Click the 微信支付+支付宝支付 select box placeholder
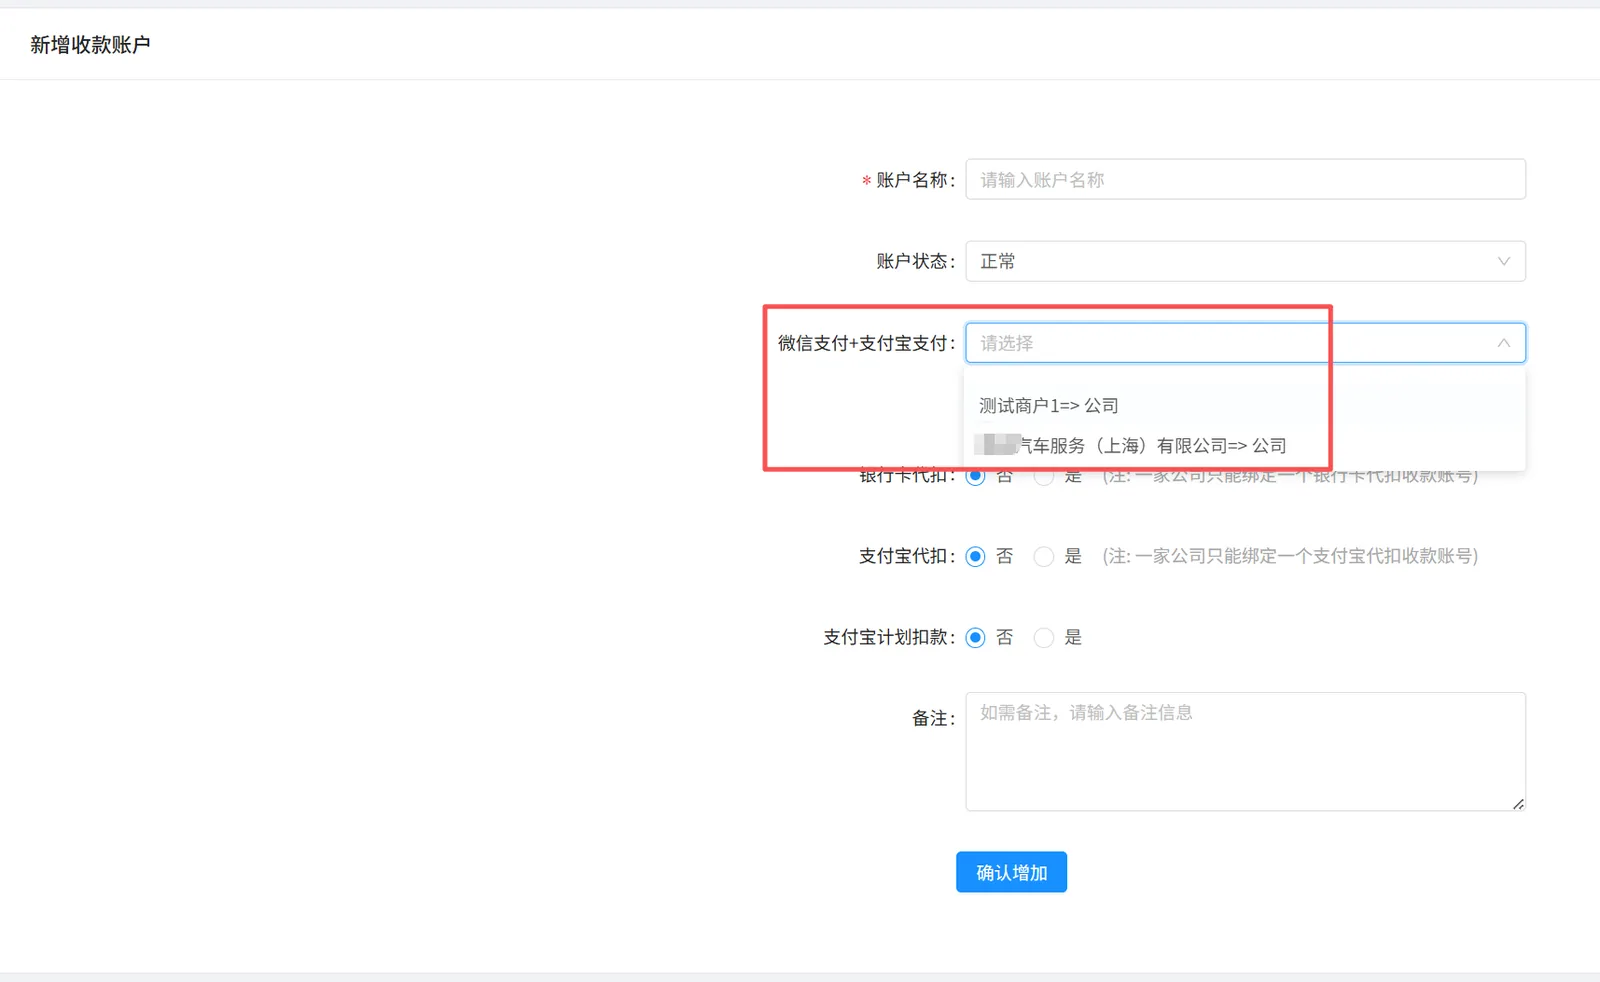 [1006, 343]
